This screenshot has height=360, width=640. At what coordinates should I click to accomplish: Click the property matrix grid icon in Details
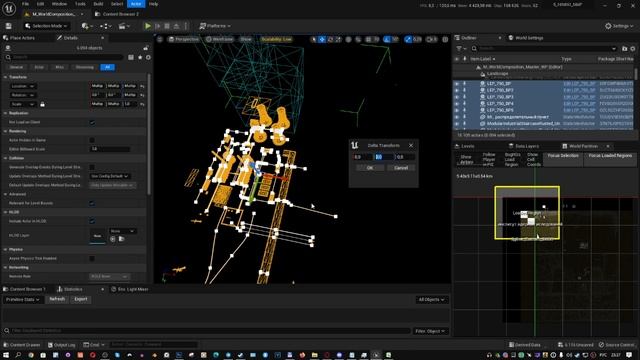pyautogui.click(x=131, y=58)
